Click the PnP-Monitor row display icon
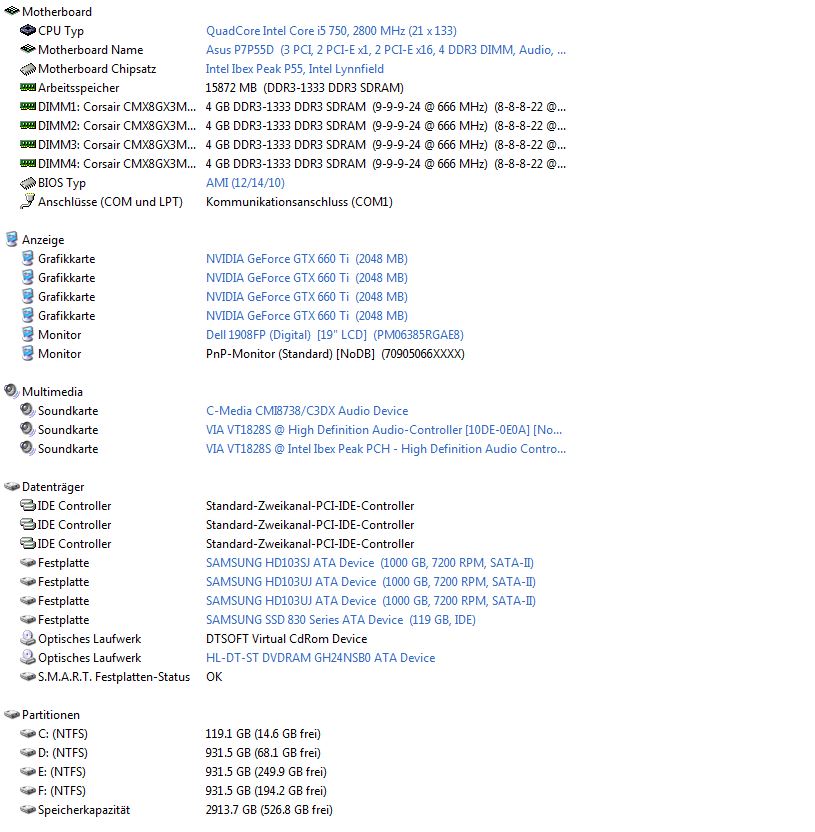Screen dimensions: 815x832 click(x=28, y=353)
